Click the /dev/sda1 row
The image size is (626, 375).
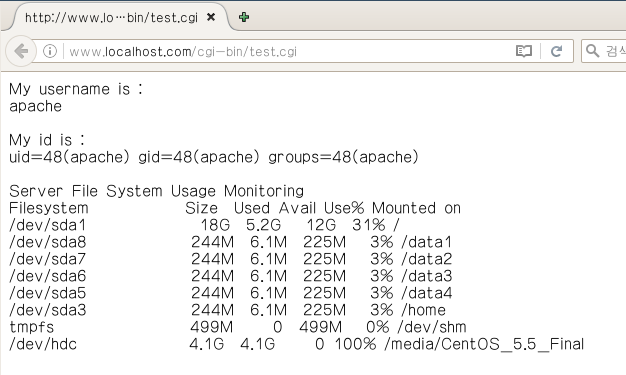pos(204,225)
